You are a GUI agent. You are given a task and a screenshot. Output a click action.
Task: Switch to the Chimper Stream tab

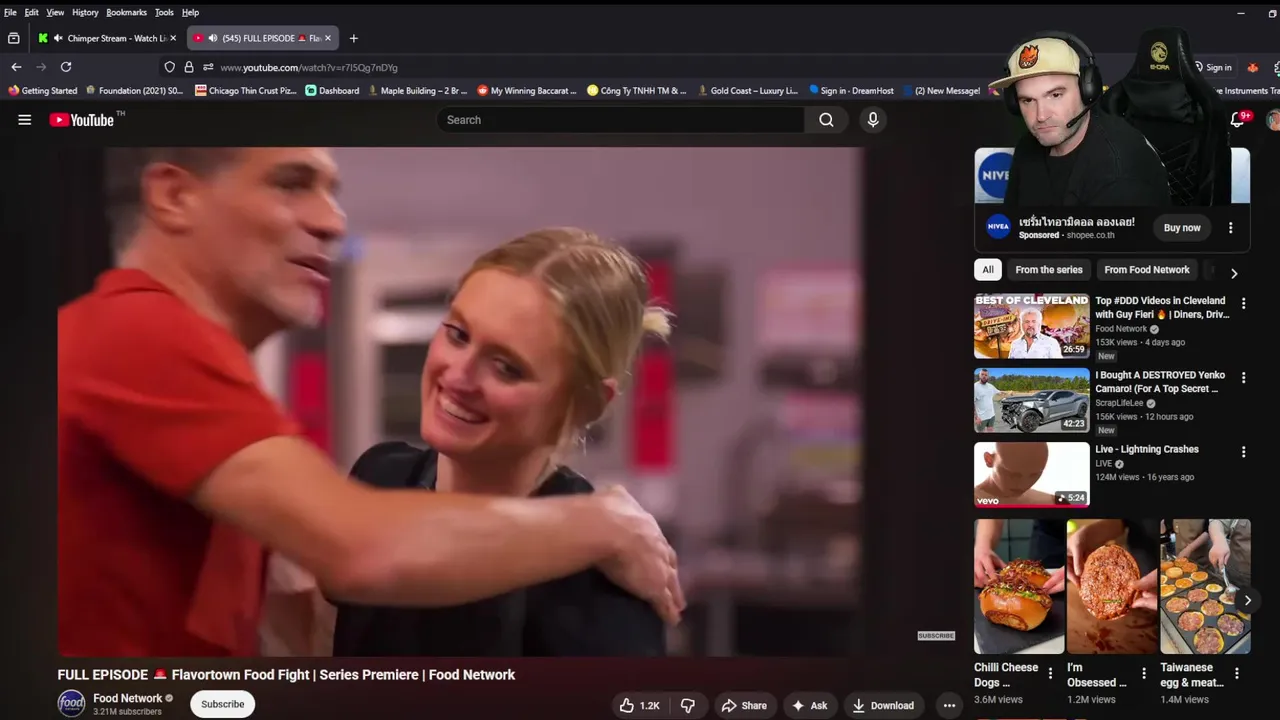(108, 38)
